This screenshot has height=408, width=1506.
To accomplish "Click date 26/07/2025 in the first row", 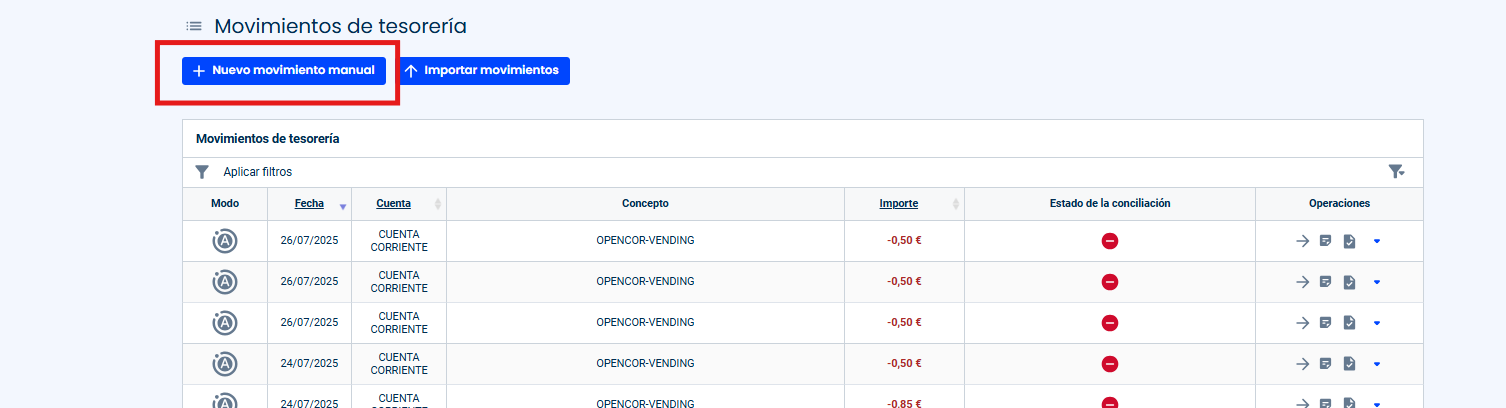I will 309,241.
